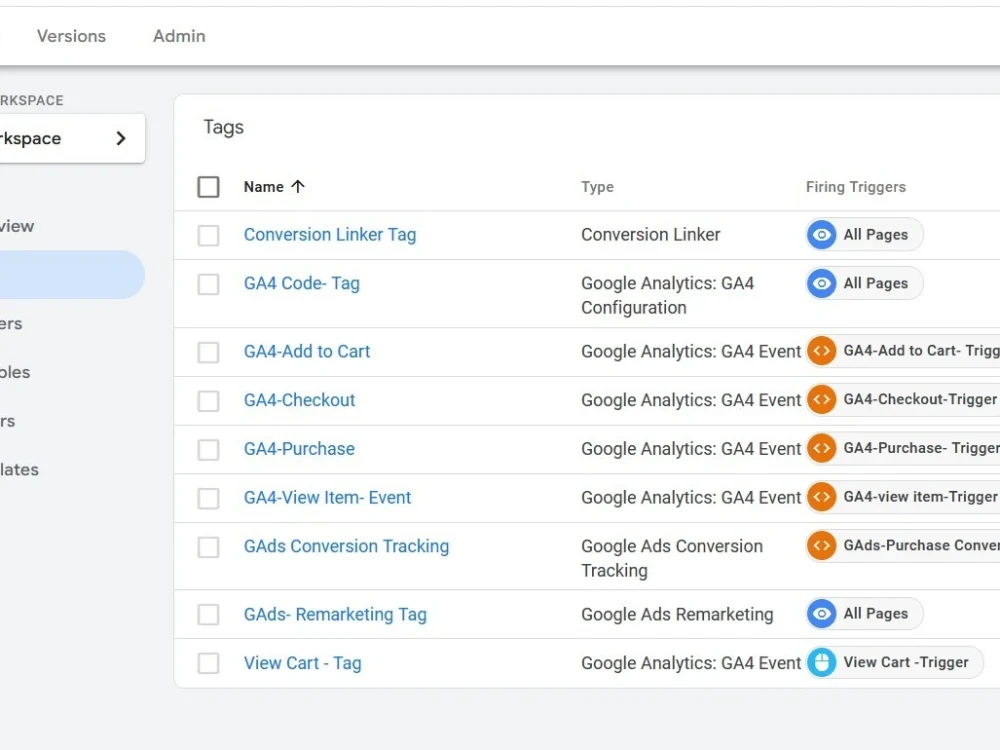Click the eye icon in GAds- Remarketing Tag row
This screenshot has height=750, width=1000.
[821, 614]
